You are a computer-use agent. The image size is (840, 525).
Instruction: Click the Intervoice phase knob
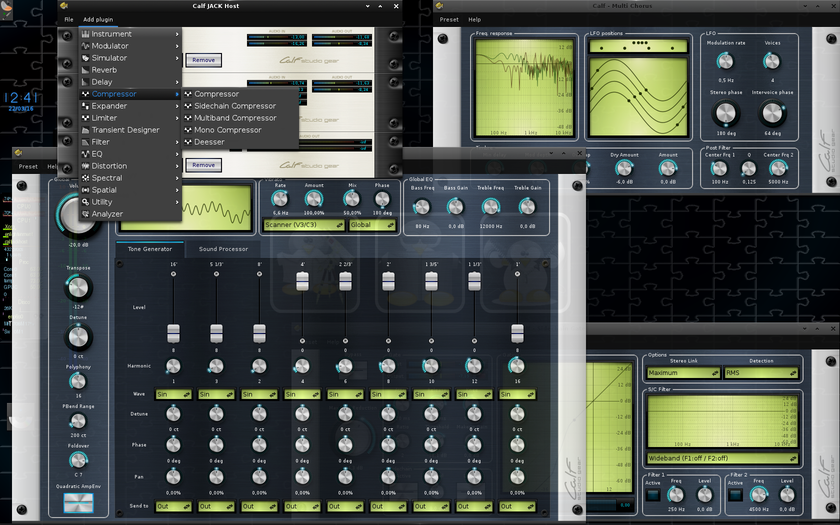[x=772, y=113]
